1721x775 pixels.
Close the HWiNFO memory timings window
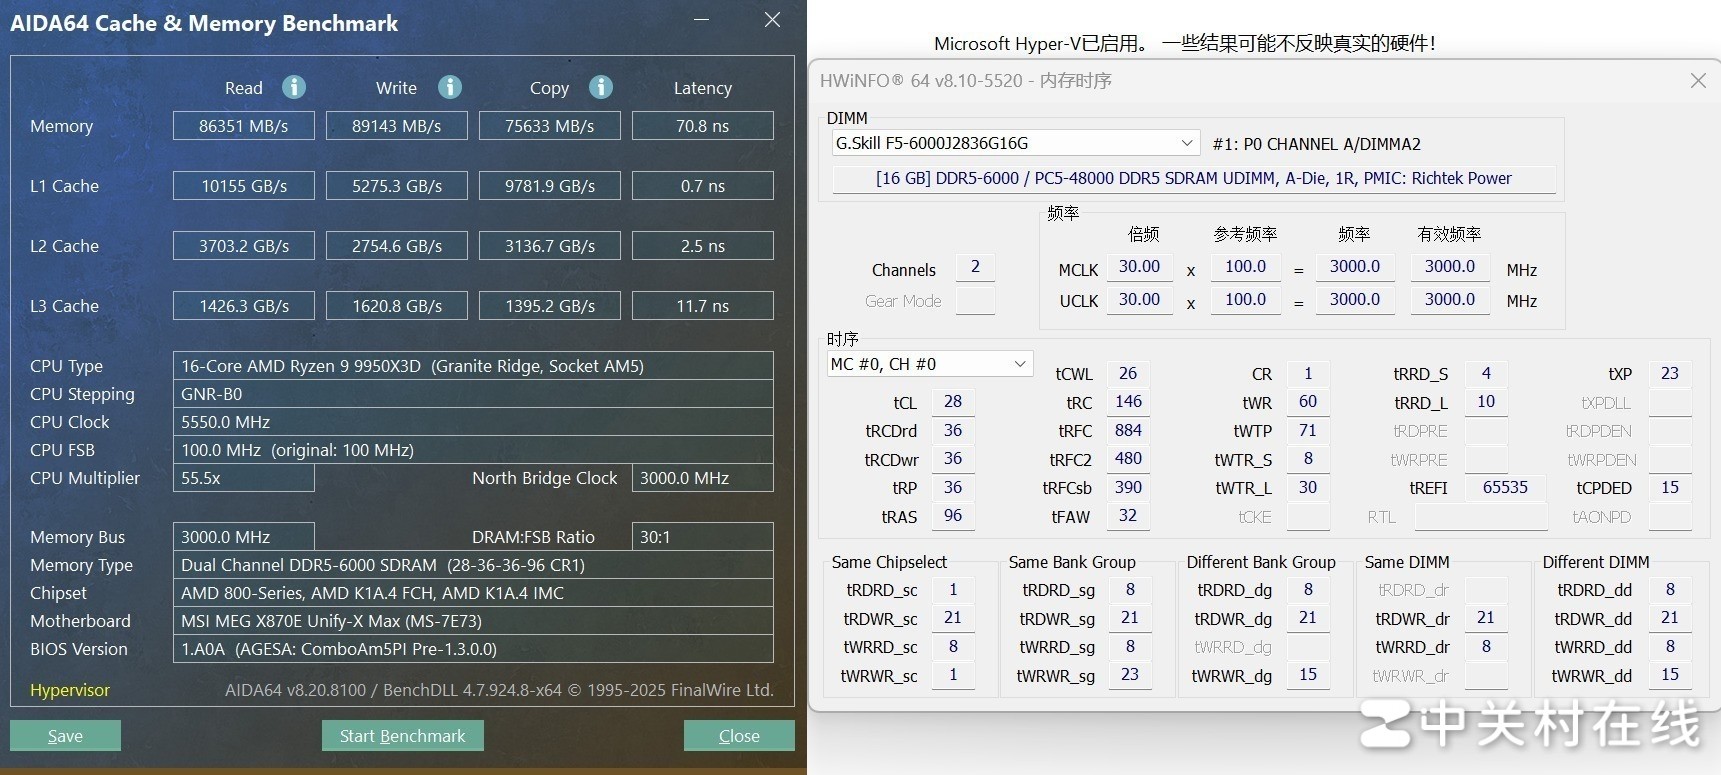point(1698,80)
